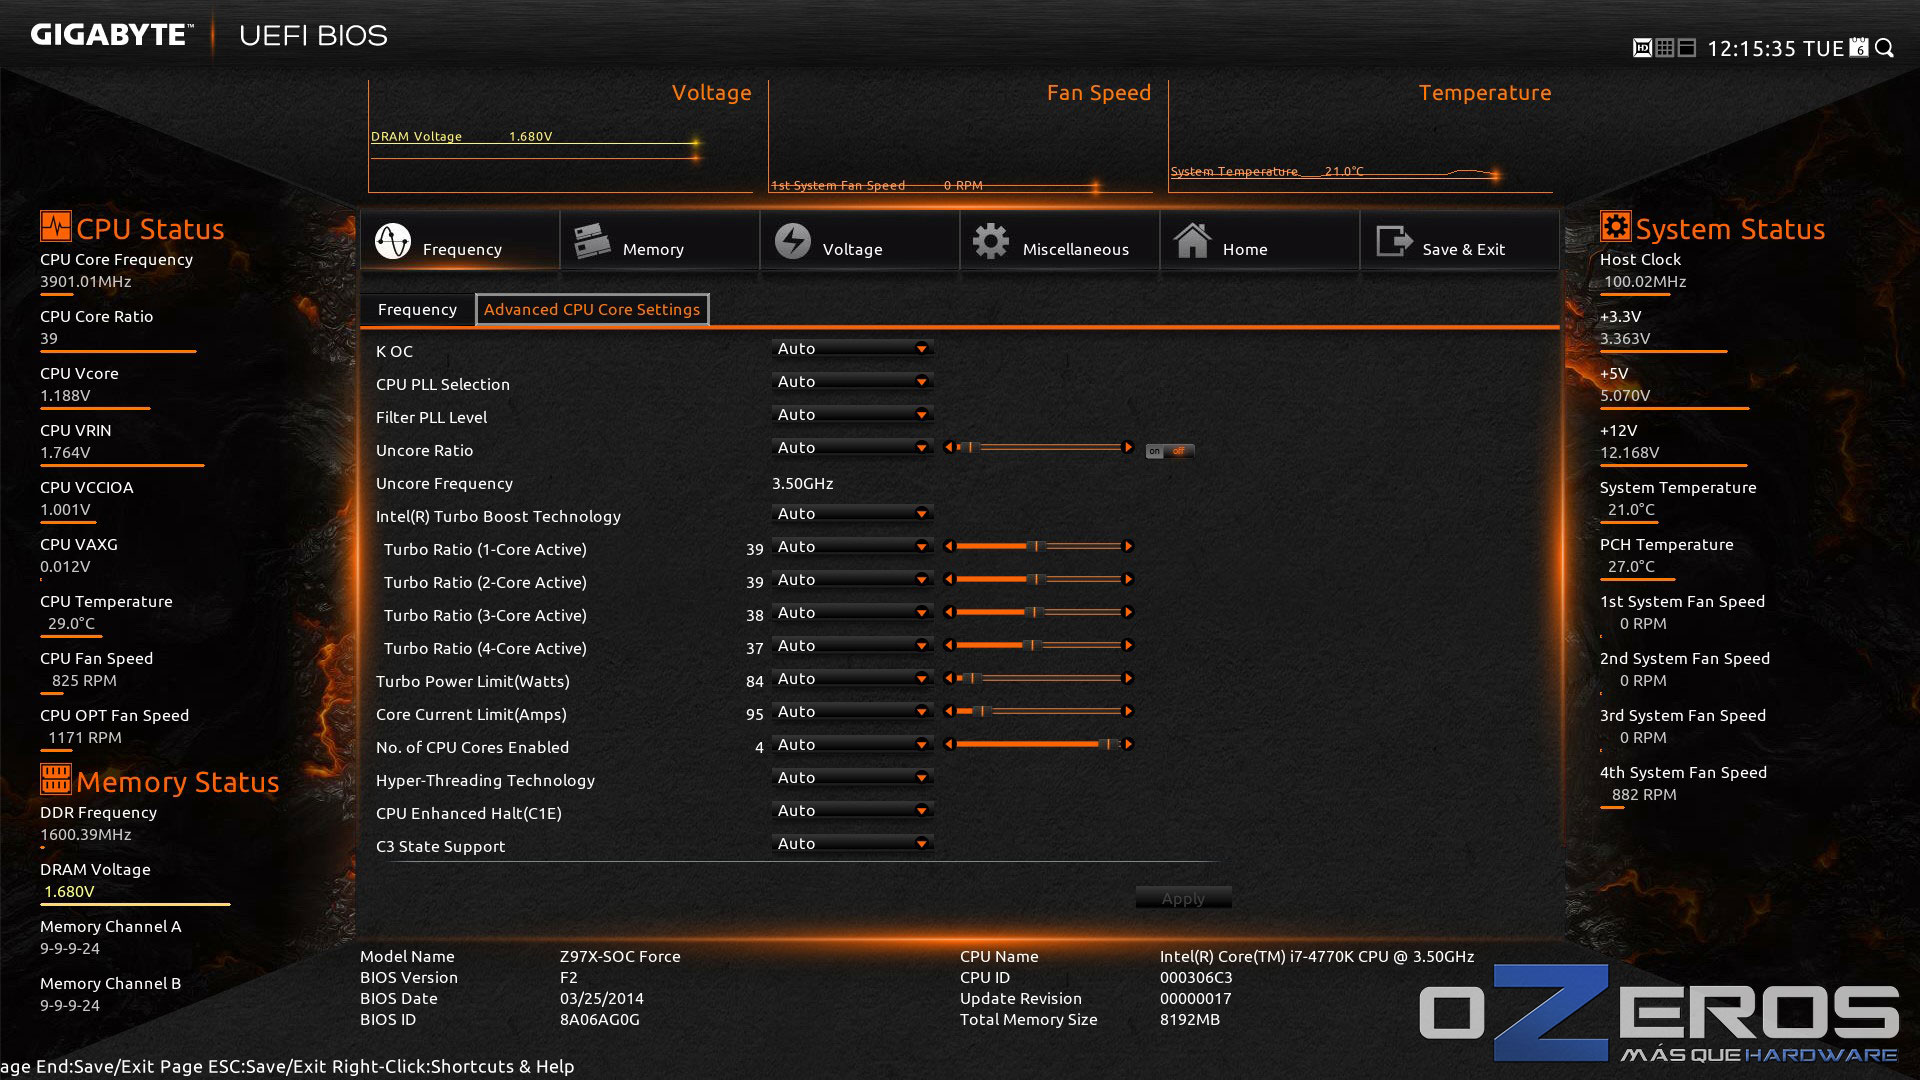The width and height of the screenshot is (1920, 1080).
Task: Click the BIOS Date 03/25/2014 value
Action: tap(602, 998)
